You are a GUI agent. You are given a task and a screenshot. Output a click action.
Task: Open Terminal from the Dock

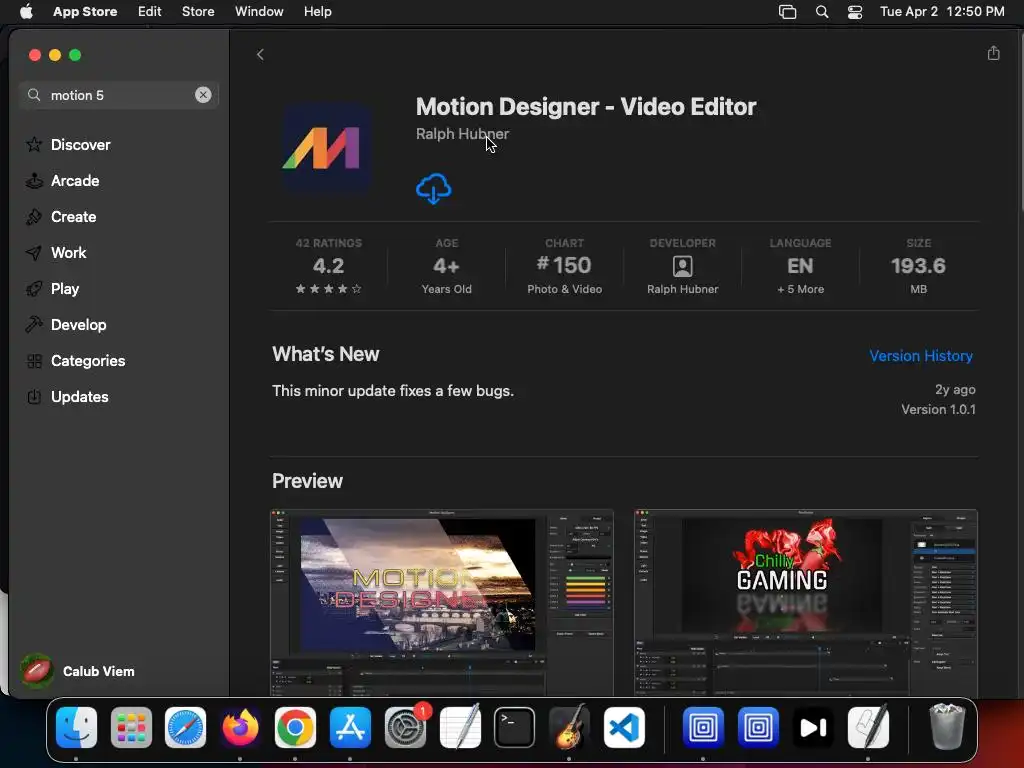click(x=515, y=728)
